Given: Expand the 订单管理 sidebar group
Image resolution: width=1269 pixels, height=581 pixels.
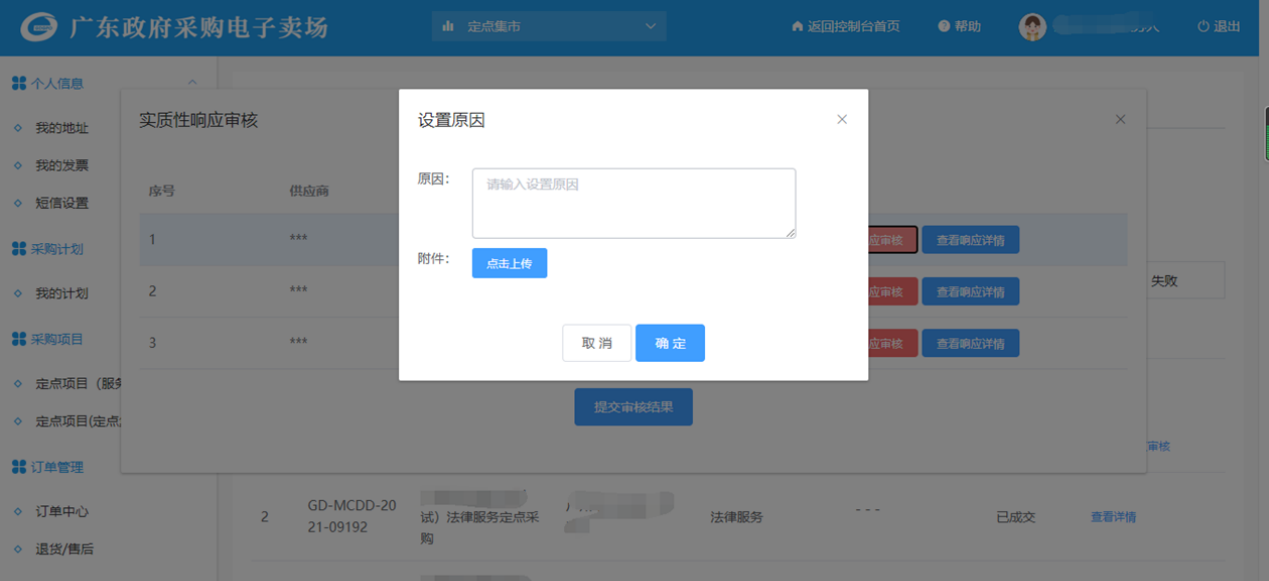Looking at the screenshot, I should click(57, 467).
